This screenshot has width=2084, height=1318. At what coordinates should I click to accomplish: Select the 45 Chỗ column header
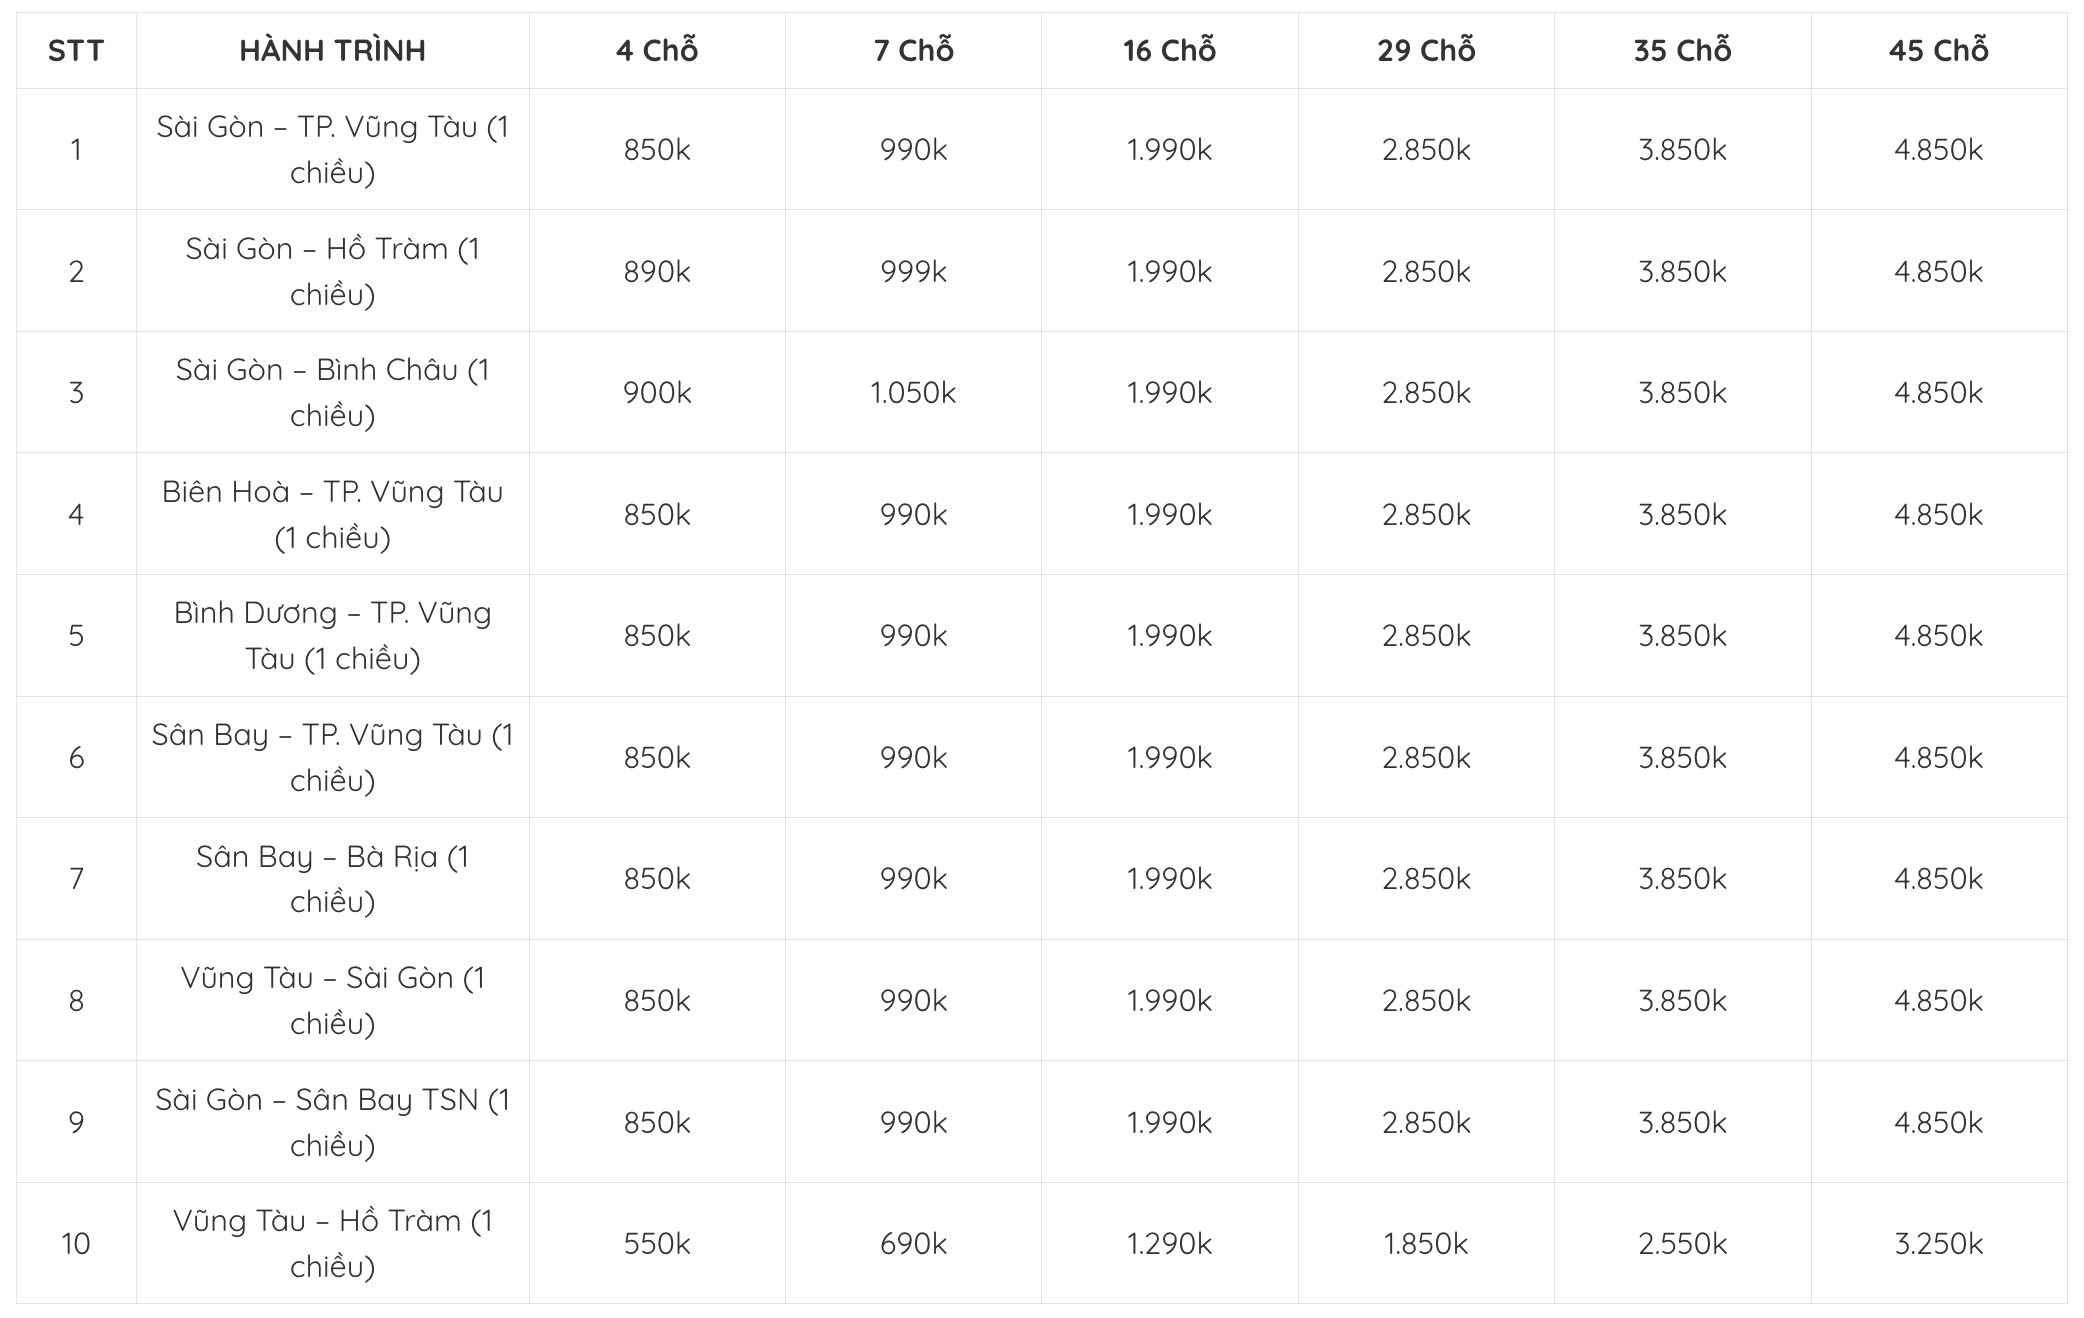(x=1938, y=51)
